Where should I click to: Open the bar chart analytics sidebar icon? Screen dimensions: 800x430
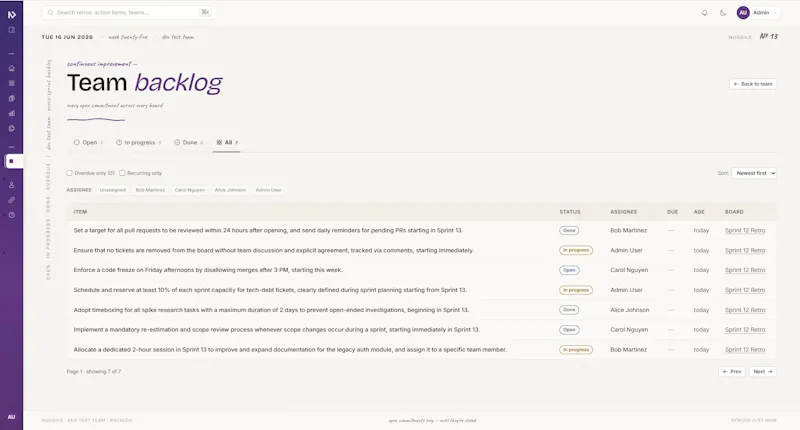pyautogui.click(x=11, y=113)
